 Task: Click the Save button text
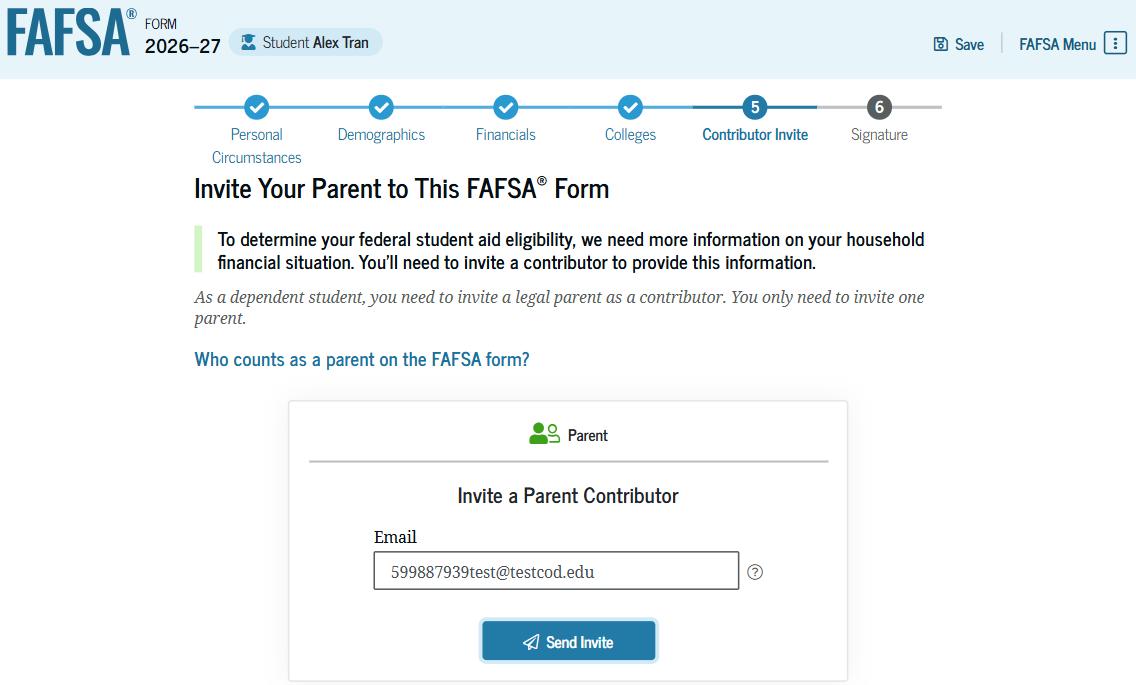(x=969, y=44)
